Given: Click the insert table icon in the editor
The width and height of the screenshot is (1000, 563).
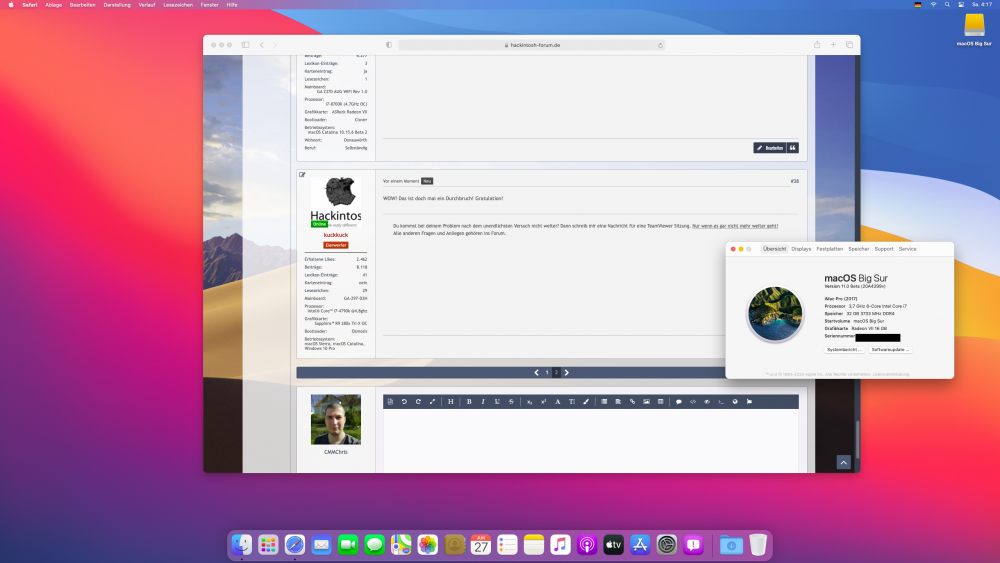Looking at the screenshot, I should pyautogui.click(x=661, y=402).
